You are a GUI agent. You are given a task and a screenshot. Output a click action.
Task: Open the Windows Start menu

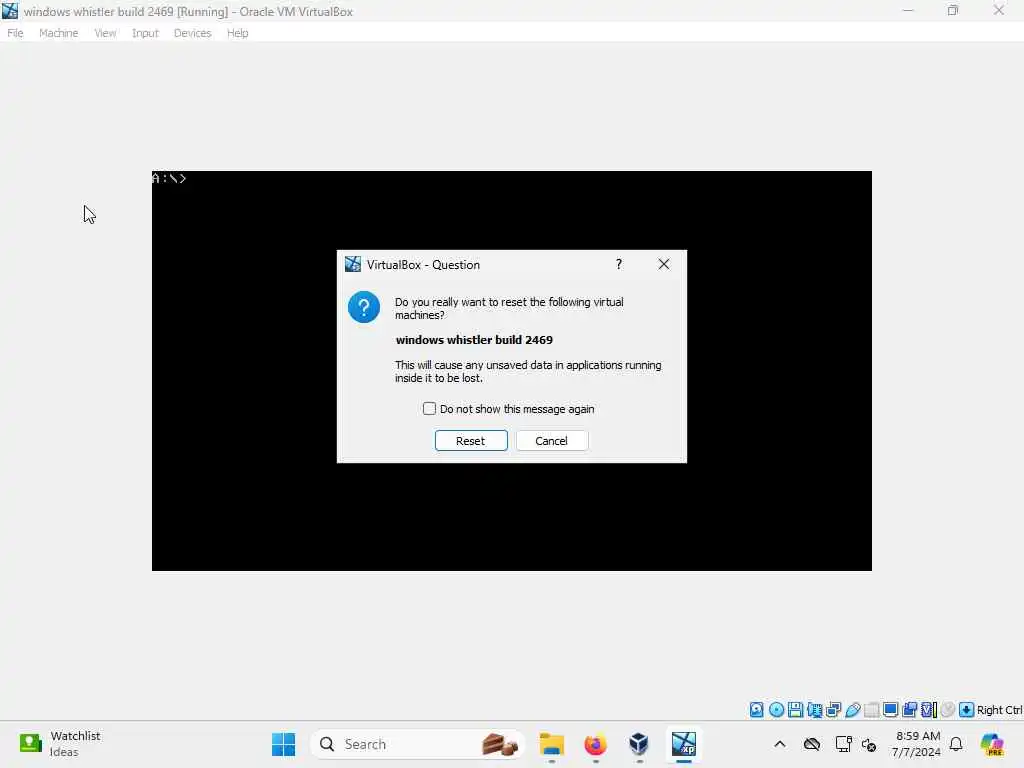(x=283, y=744)
